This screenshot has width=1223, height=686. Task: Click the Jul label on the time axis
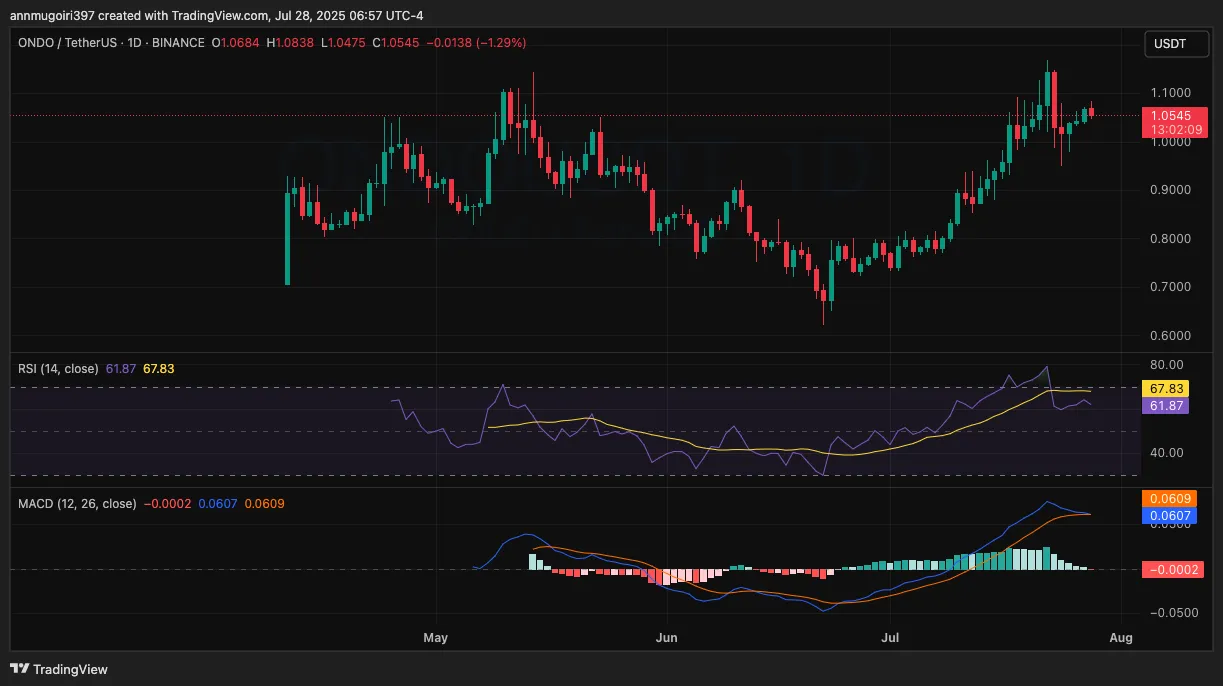click(x=889, y=637)
